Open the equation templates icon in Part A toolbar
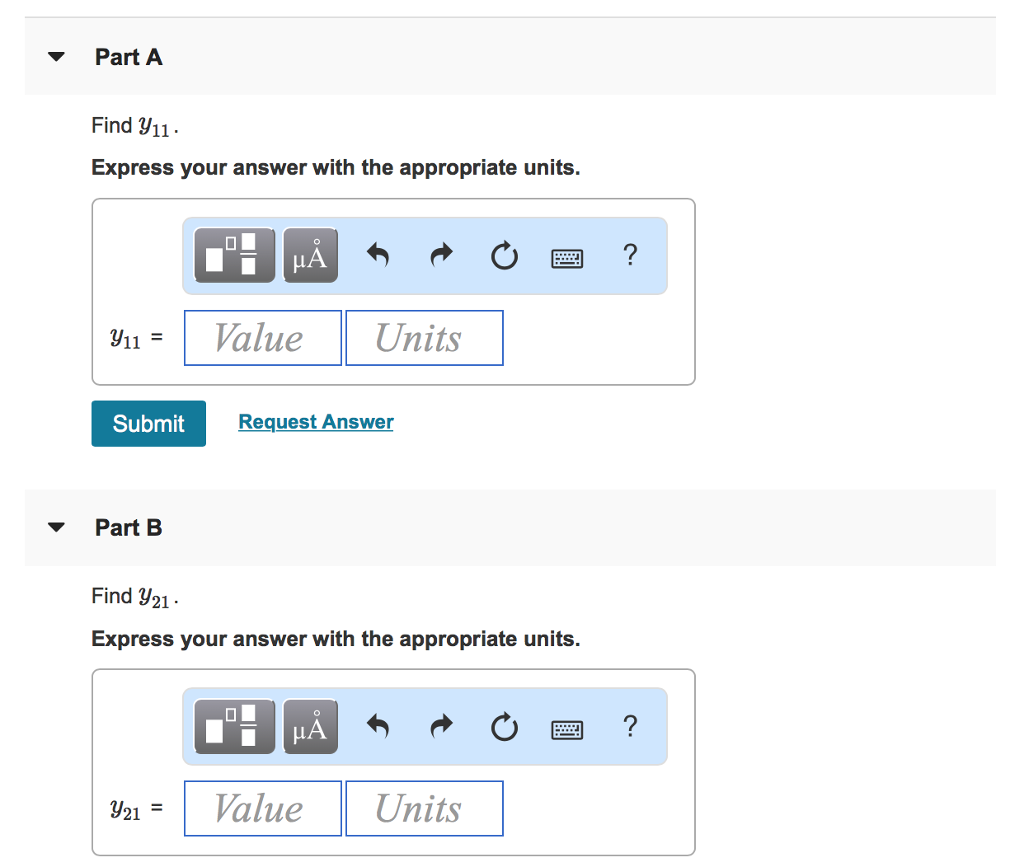Viewport: 1024px width, 867px height. pos(232,255)
